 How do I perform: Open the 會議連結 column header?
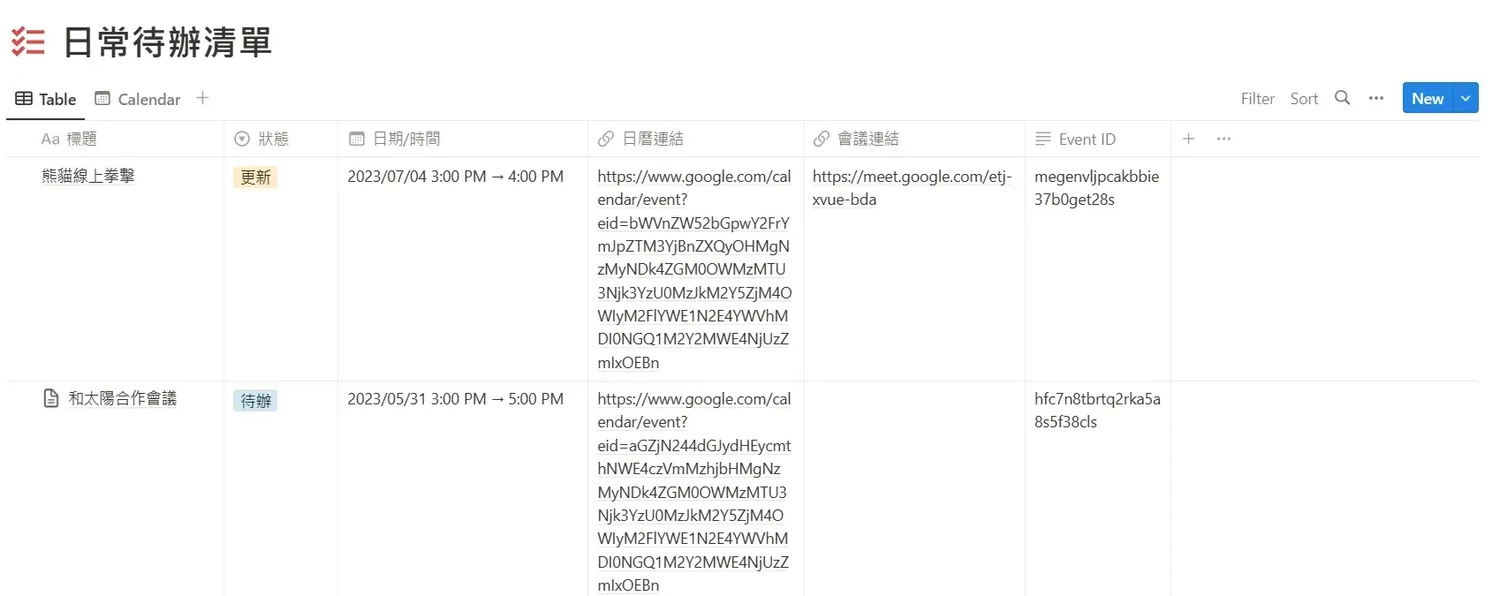coord(914,139)
